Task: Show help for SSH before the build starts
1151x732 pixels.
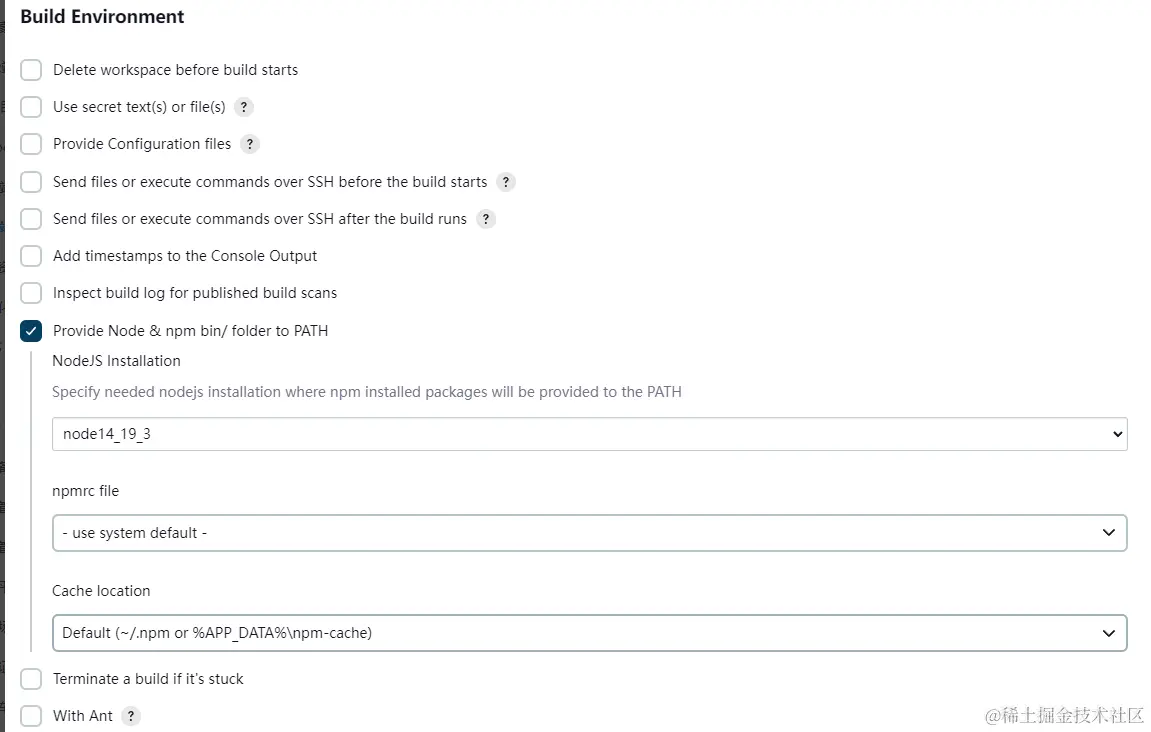Action: tap(506, 182)
